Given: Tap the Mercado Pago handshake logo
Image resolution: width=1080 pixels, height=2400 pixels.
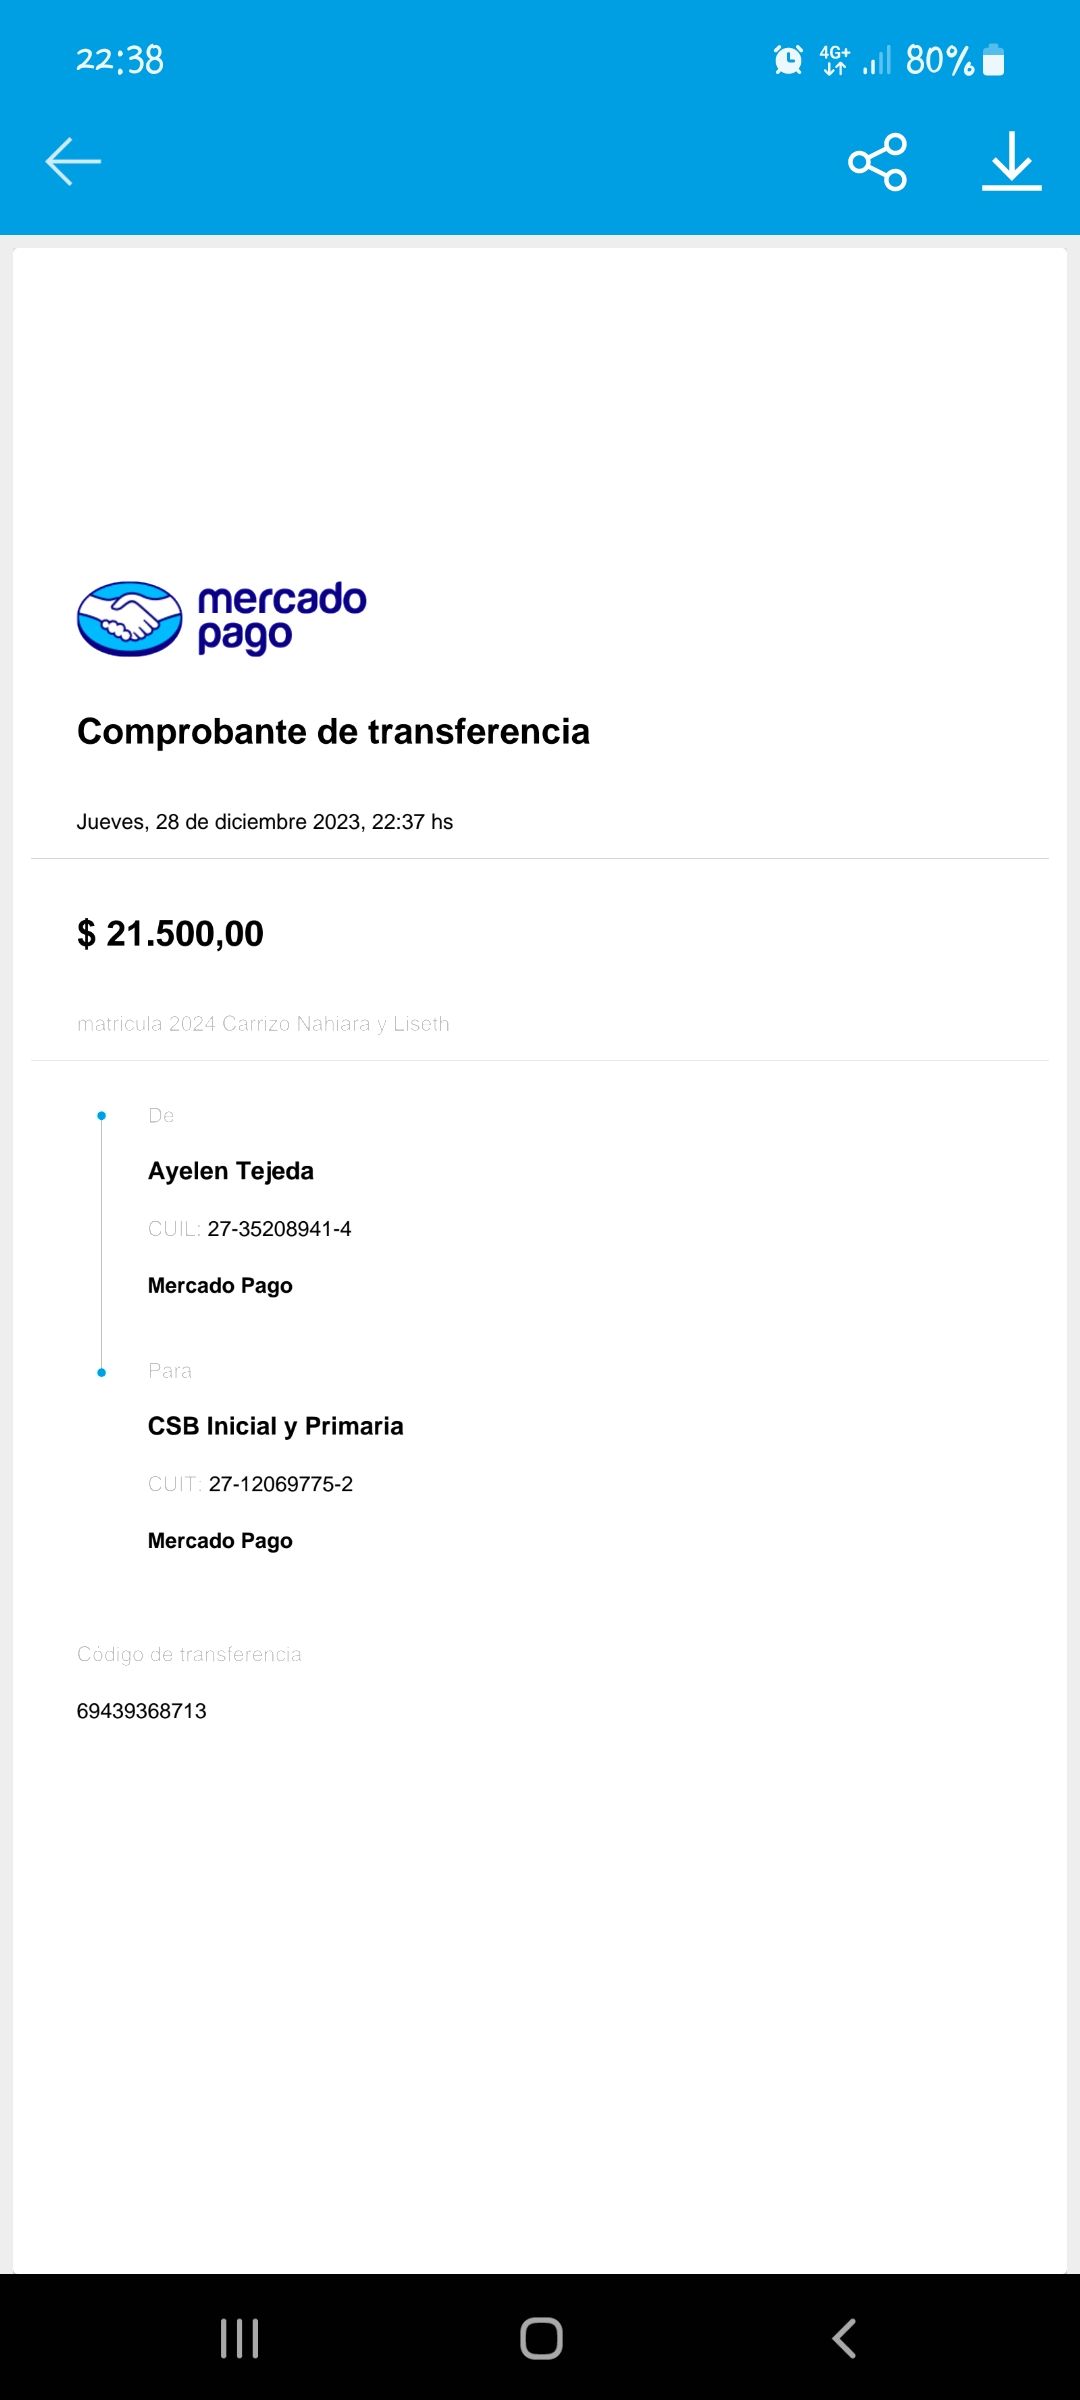Looking at the screenshot, I should [130, 618].
